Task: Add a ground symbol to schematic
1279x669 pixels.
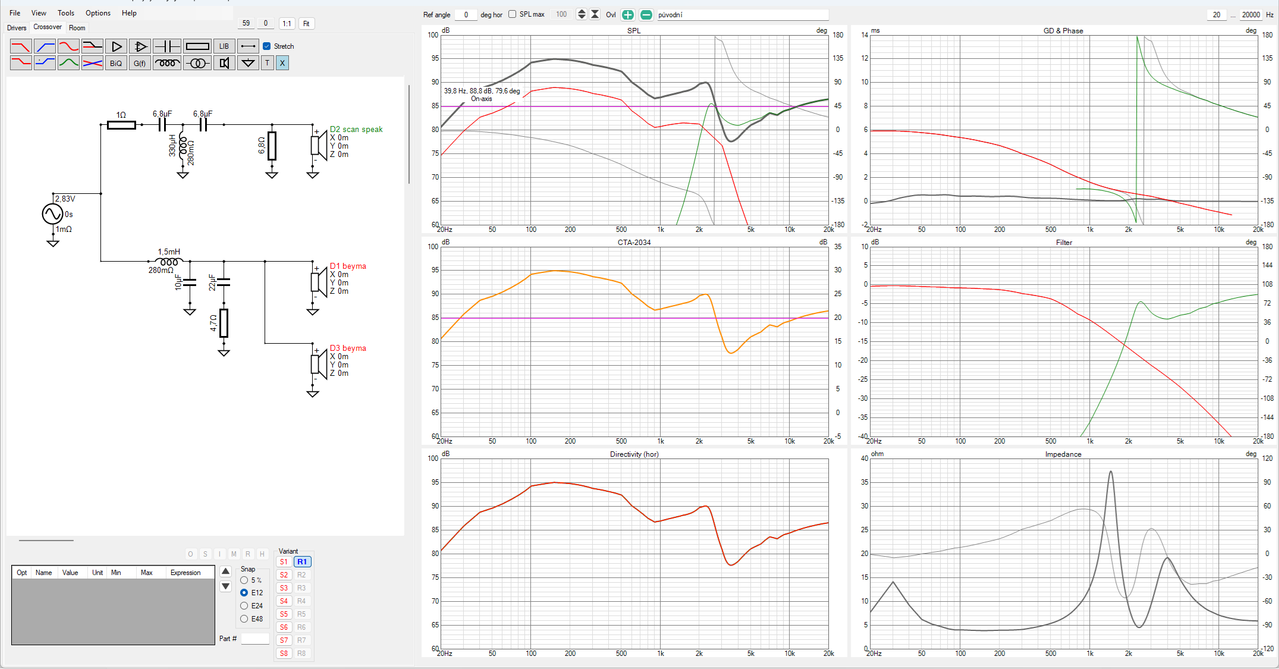Action: tap(248, 63)
